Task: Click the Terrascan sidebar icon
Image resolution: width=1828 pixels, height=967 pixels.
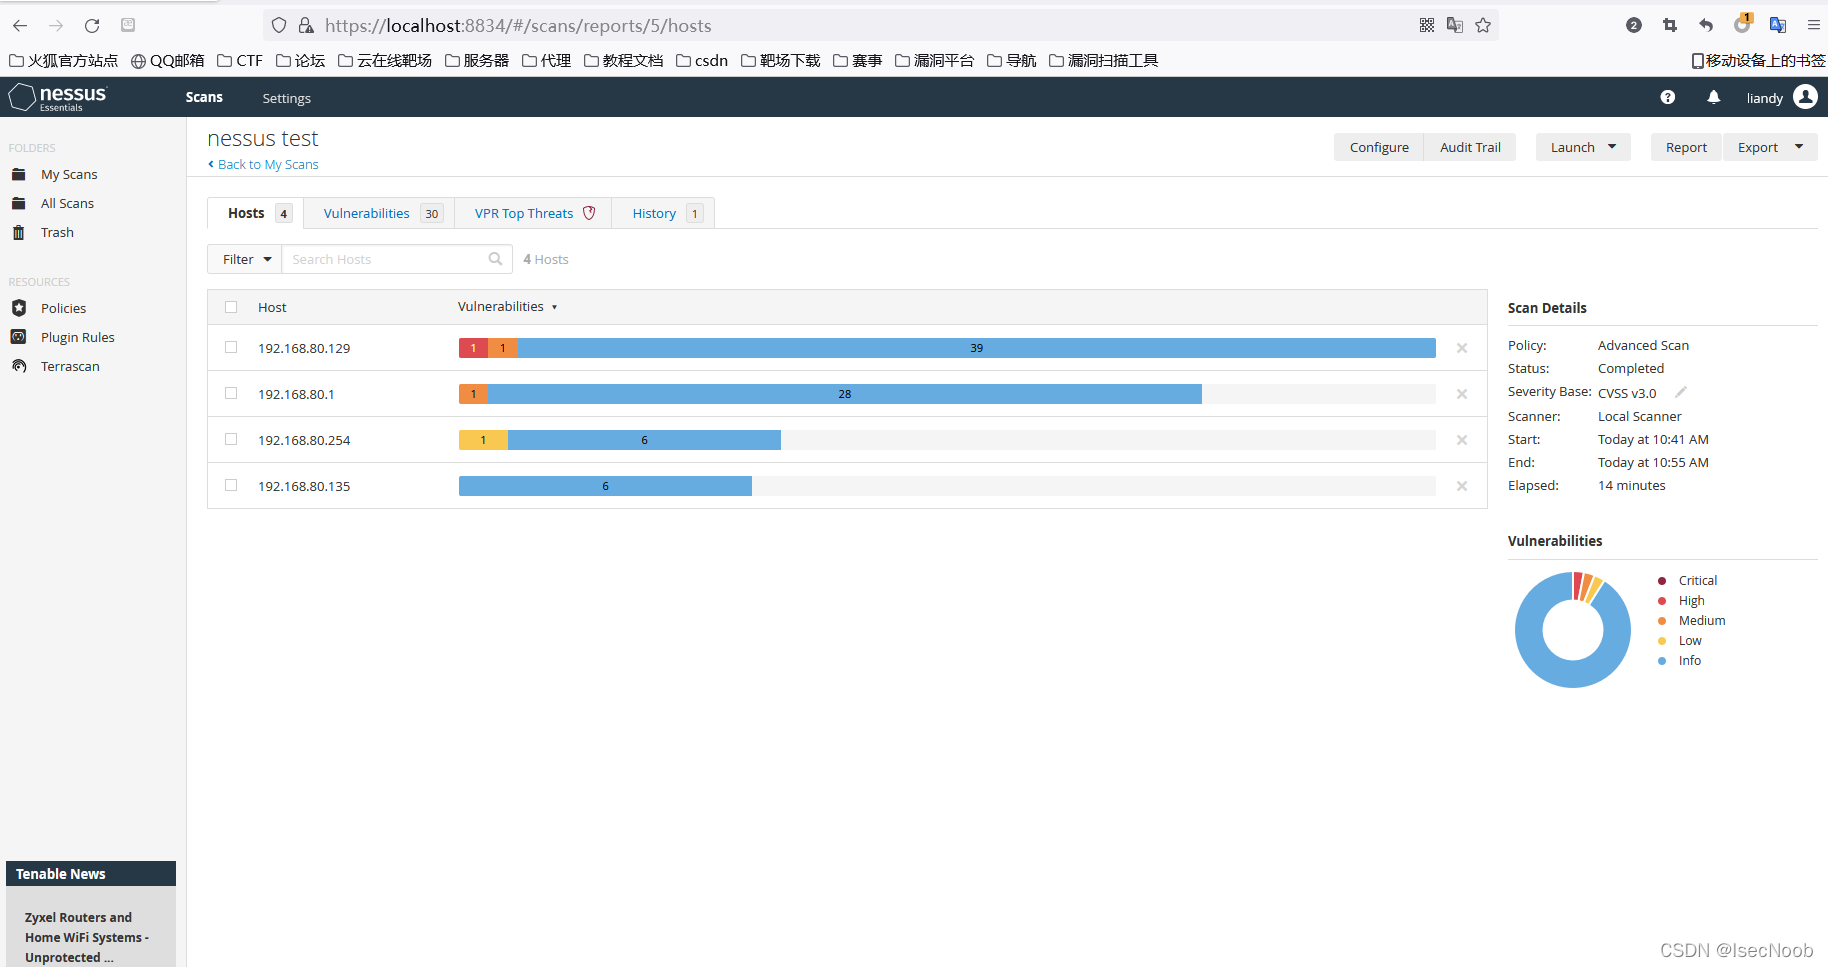Action: click(19, 366)
